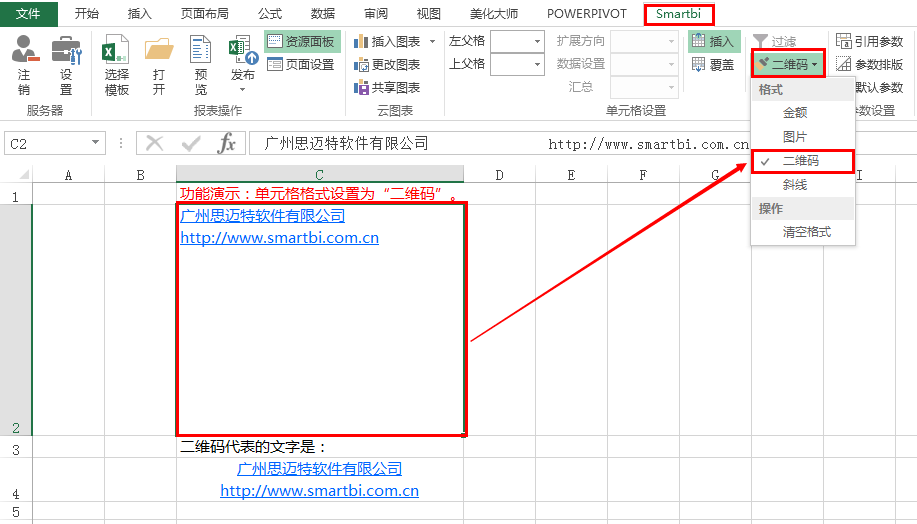Image resolution: width=917 pixels, height=524 pixels.
Task: Choose 清空格式 clear format option
Action: pyautogui.click(x=802, y=232)
